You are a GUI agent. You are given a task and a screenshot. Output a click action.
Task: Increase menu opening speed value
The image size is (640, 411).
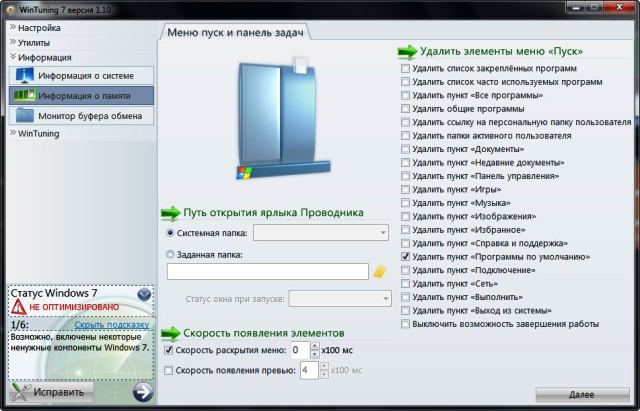pos(315,346)
